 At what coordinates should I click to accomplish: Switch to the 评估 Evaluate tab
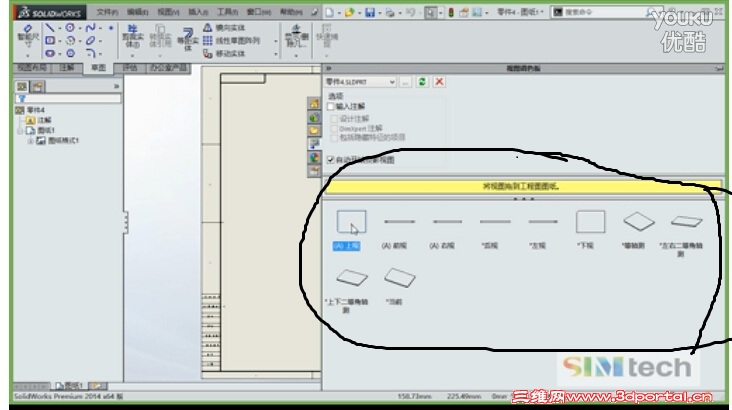(130, 68)
